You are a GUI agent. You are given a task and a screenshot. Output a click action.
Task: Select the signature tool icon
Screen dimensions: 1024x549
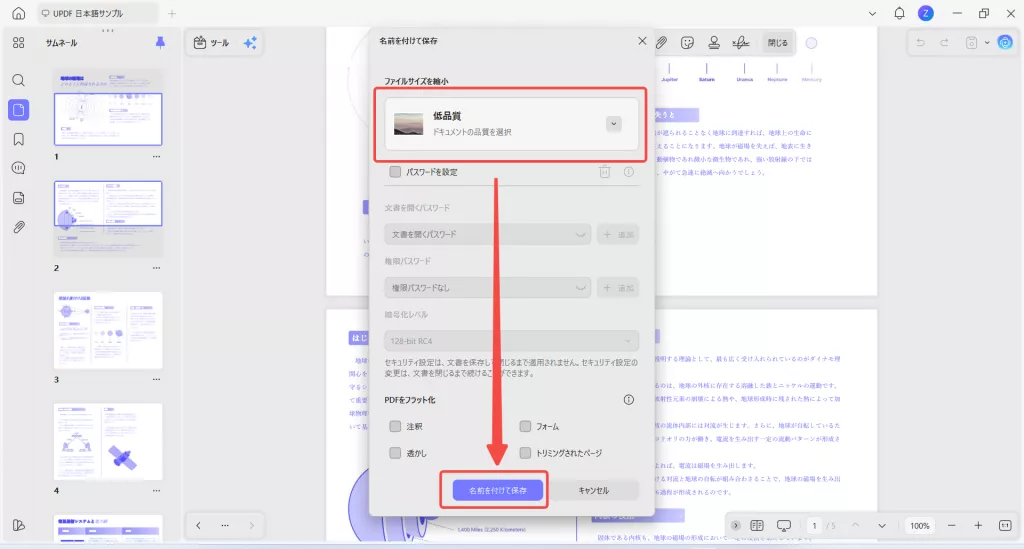(741, 42)
